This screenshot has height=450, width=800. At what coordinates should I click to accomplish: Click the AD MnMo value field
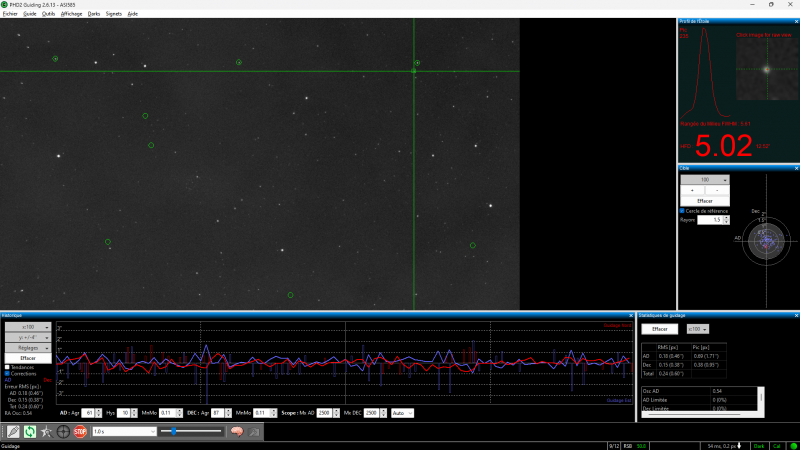pyautogui.click(x=167, y=413)
